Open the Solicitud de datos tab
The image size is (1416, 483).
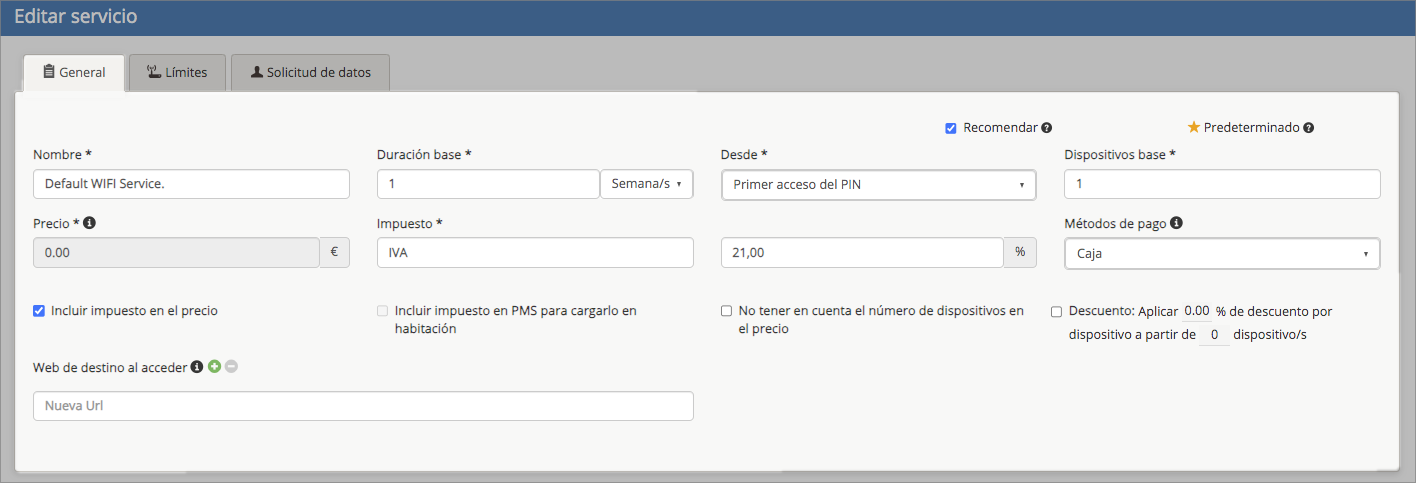point(310,73)
